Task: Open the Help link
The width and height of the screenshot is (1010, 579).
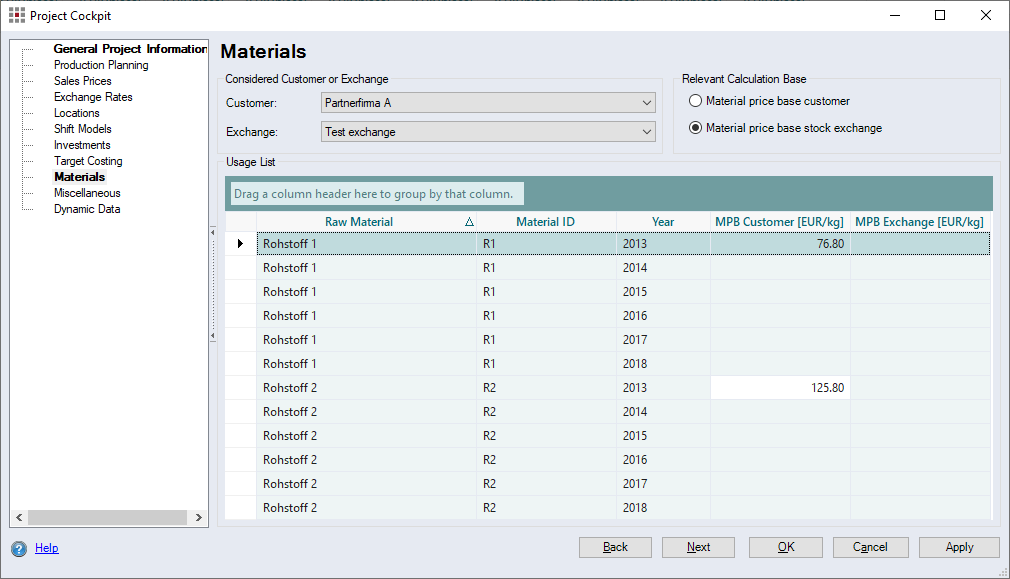Action: tap(47, 548)
